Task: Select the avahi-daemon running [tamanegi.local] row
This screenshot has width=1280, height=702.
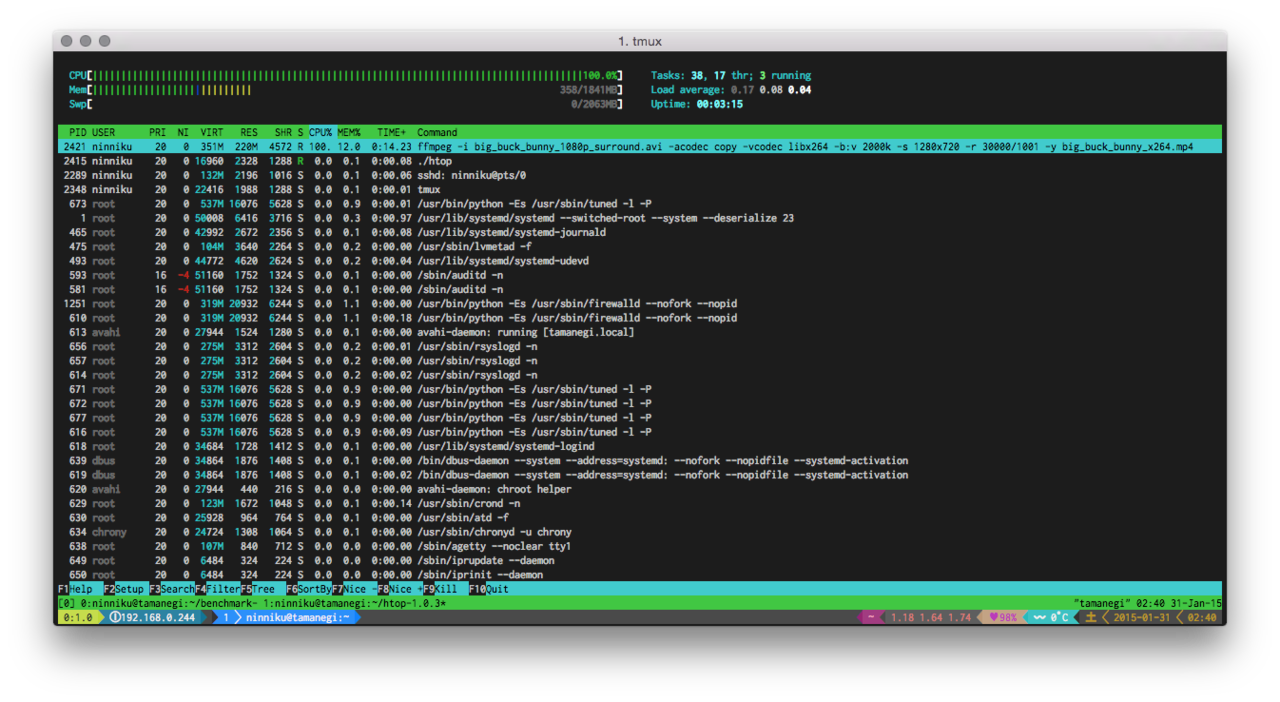Action: [x=640, y=332]
